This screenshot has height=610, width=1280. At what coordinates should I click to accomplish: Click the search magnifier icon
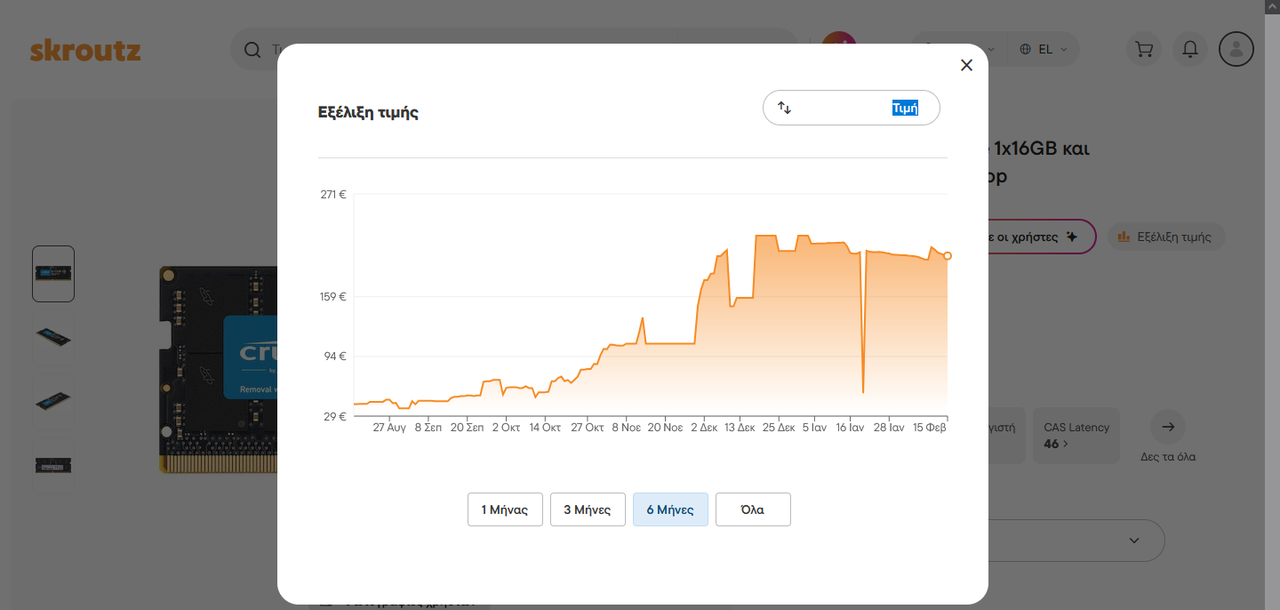[252, 49]
